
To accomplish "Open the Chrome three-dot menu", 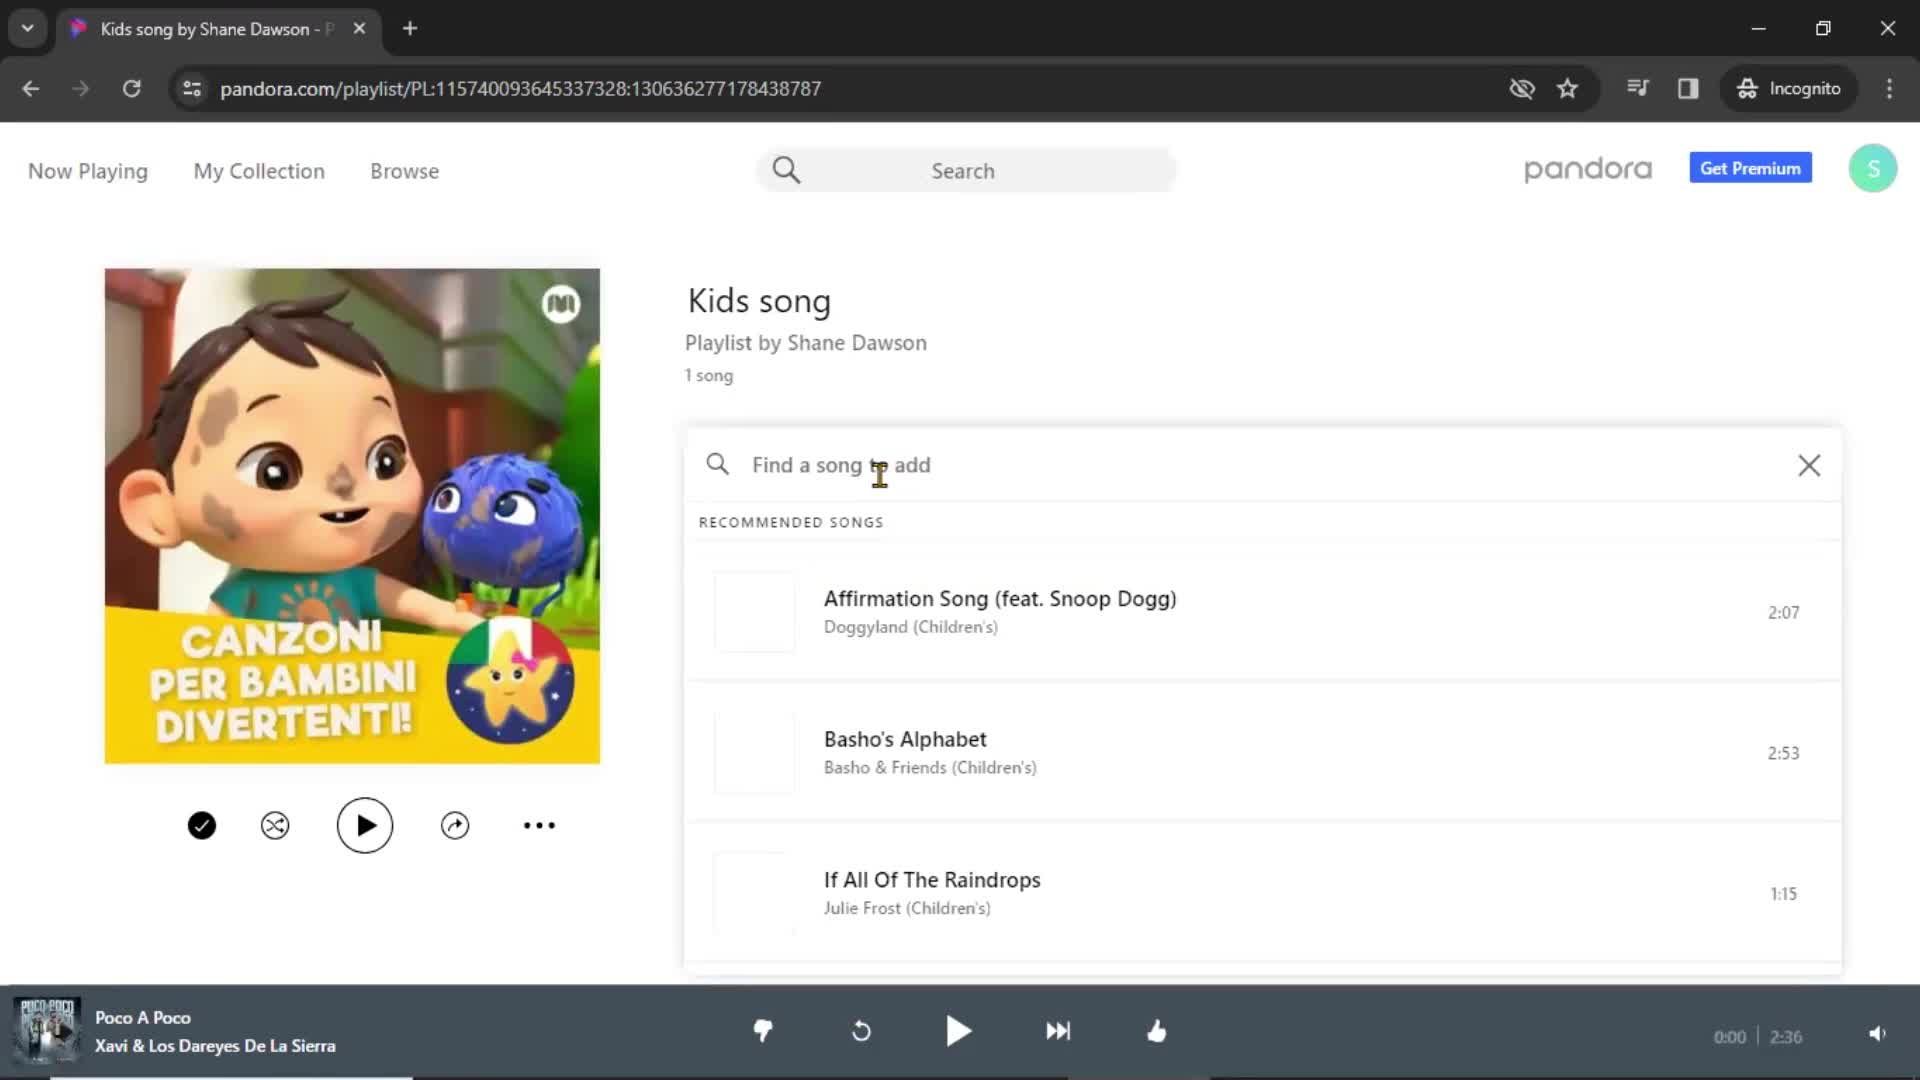I will tap(1889, 89).
